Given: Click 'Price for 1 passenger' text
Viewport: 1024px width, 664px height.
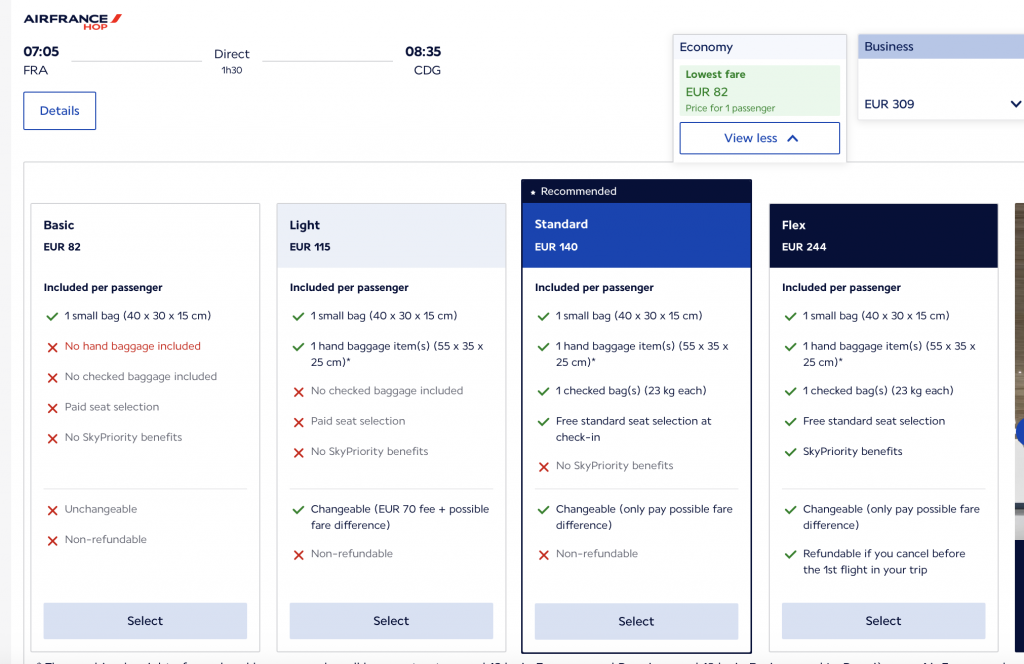Looking at the screenshot, I should [x=730, y=108].
